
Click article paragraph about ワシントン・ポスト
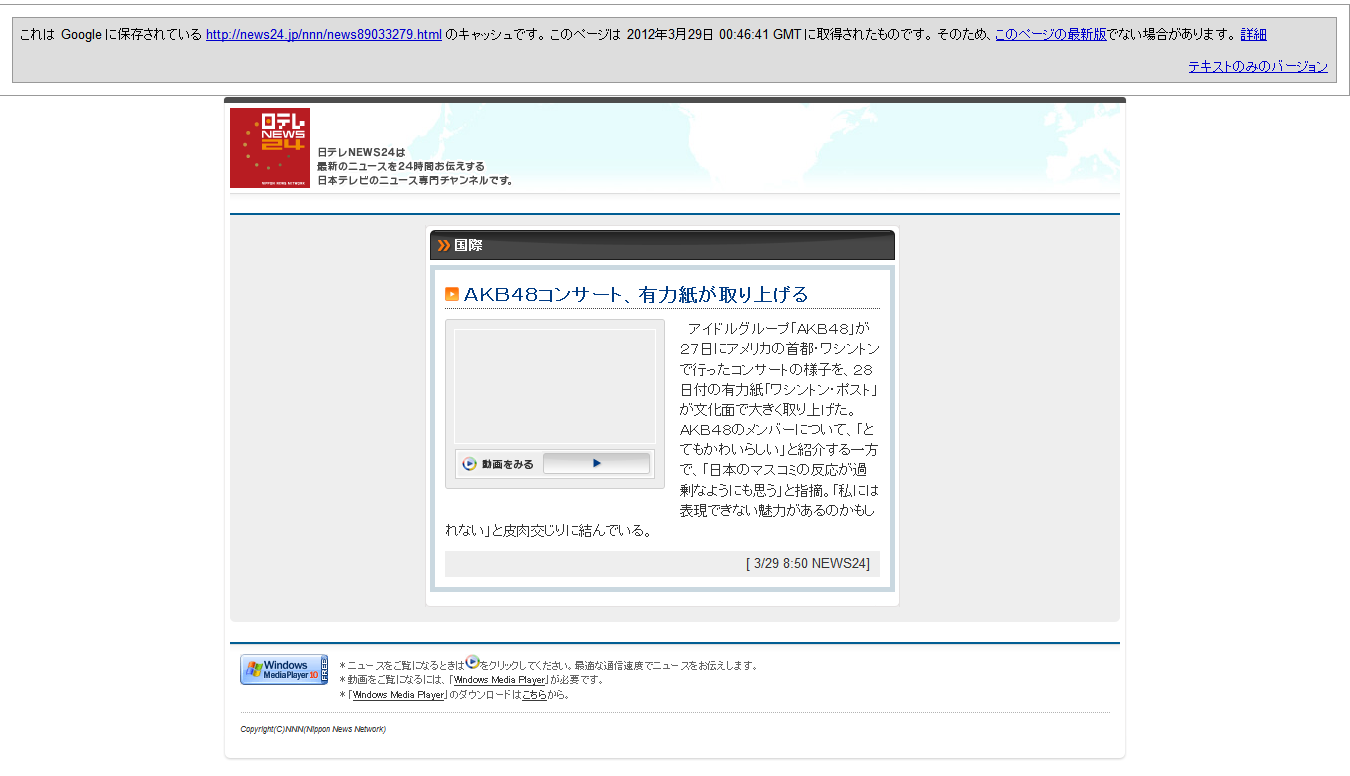tap(663, 429)
